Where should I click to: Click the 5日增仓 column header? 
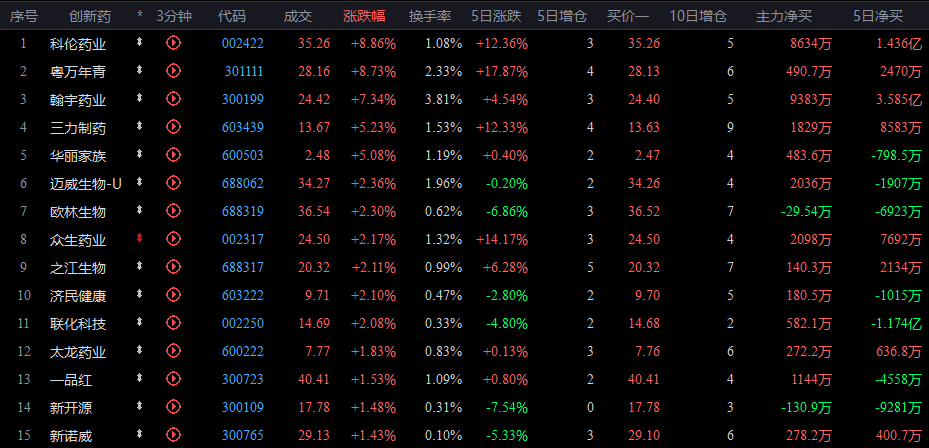tap(562, 16)
